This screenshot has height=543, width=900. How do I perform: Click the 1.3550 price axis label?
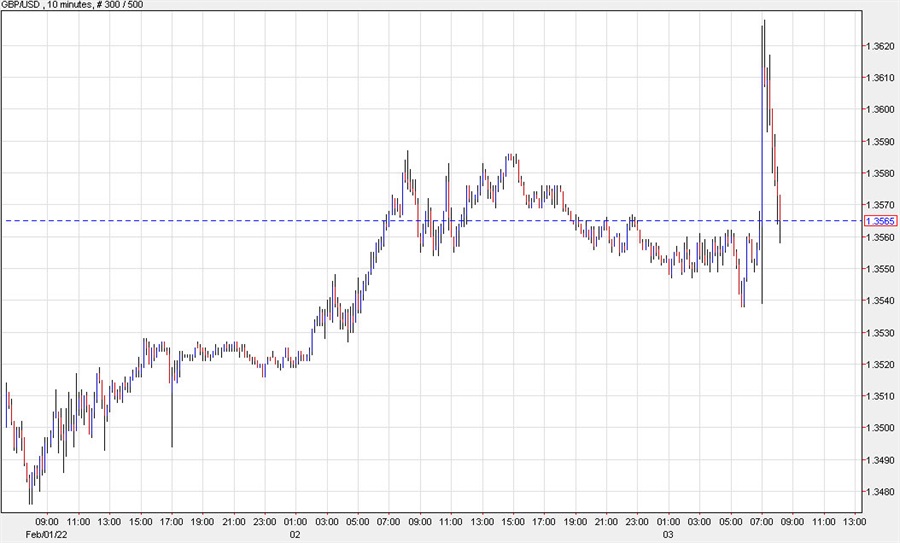pyautogui.click(x=882, y=269)
